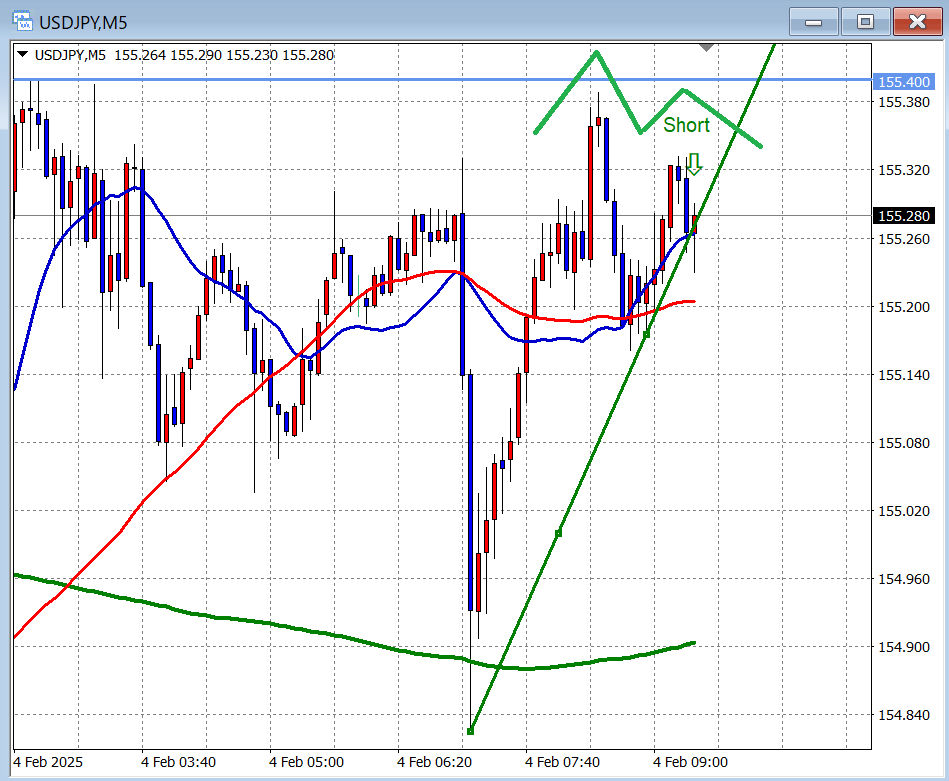Screen dimensions: 949x781
Task: Click the green zigzag drawing peak
Action: 596,52
